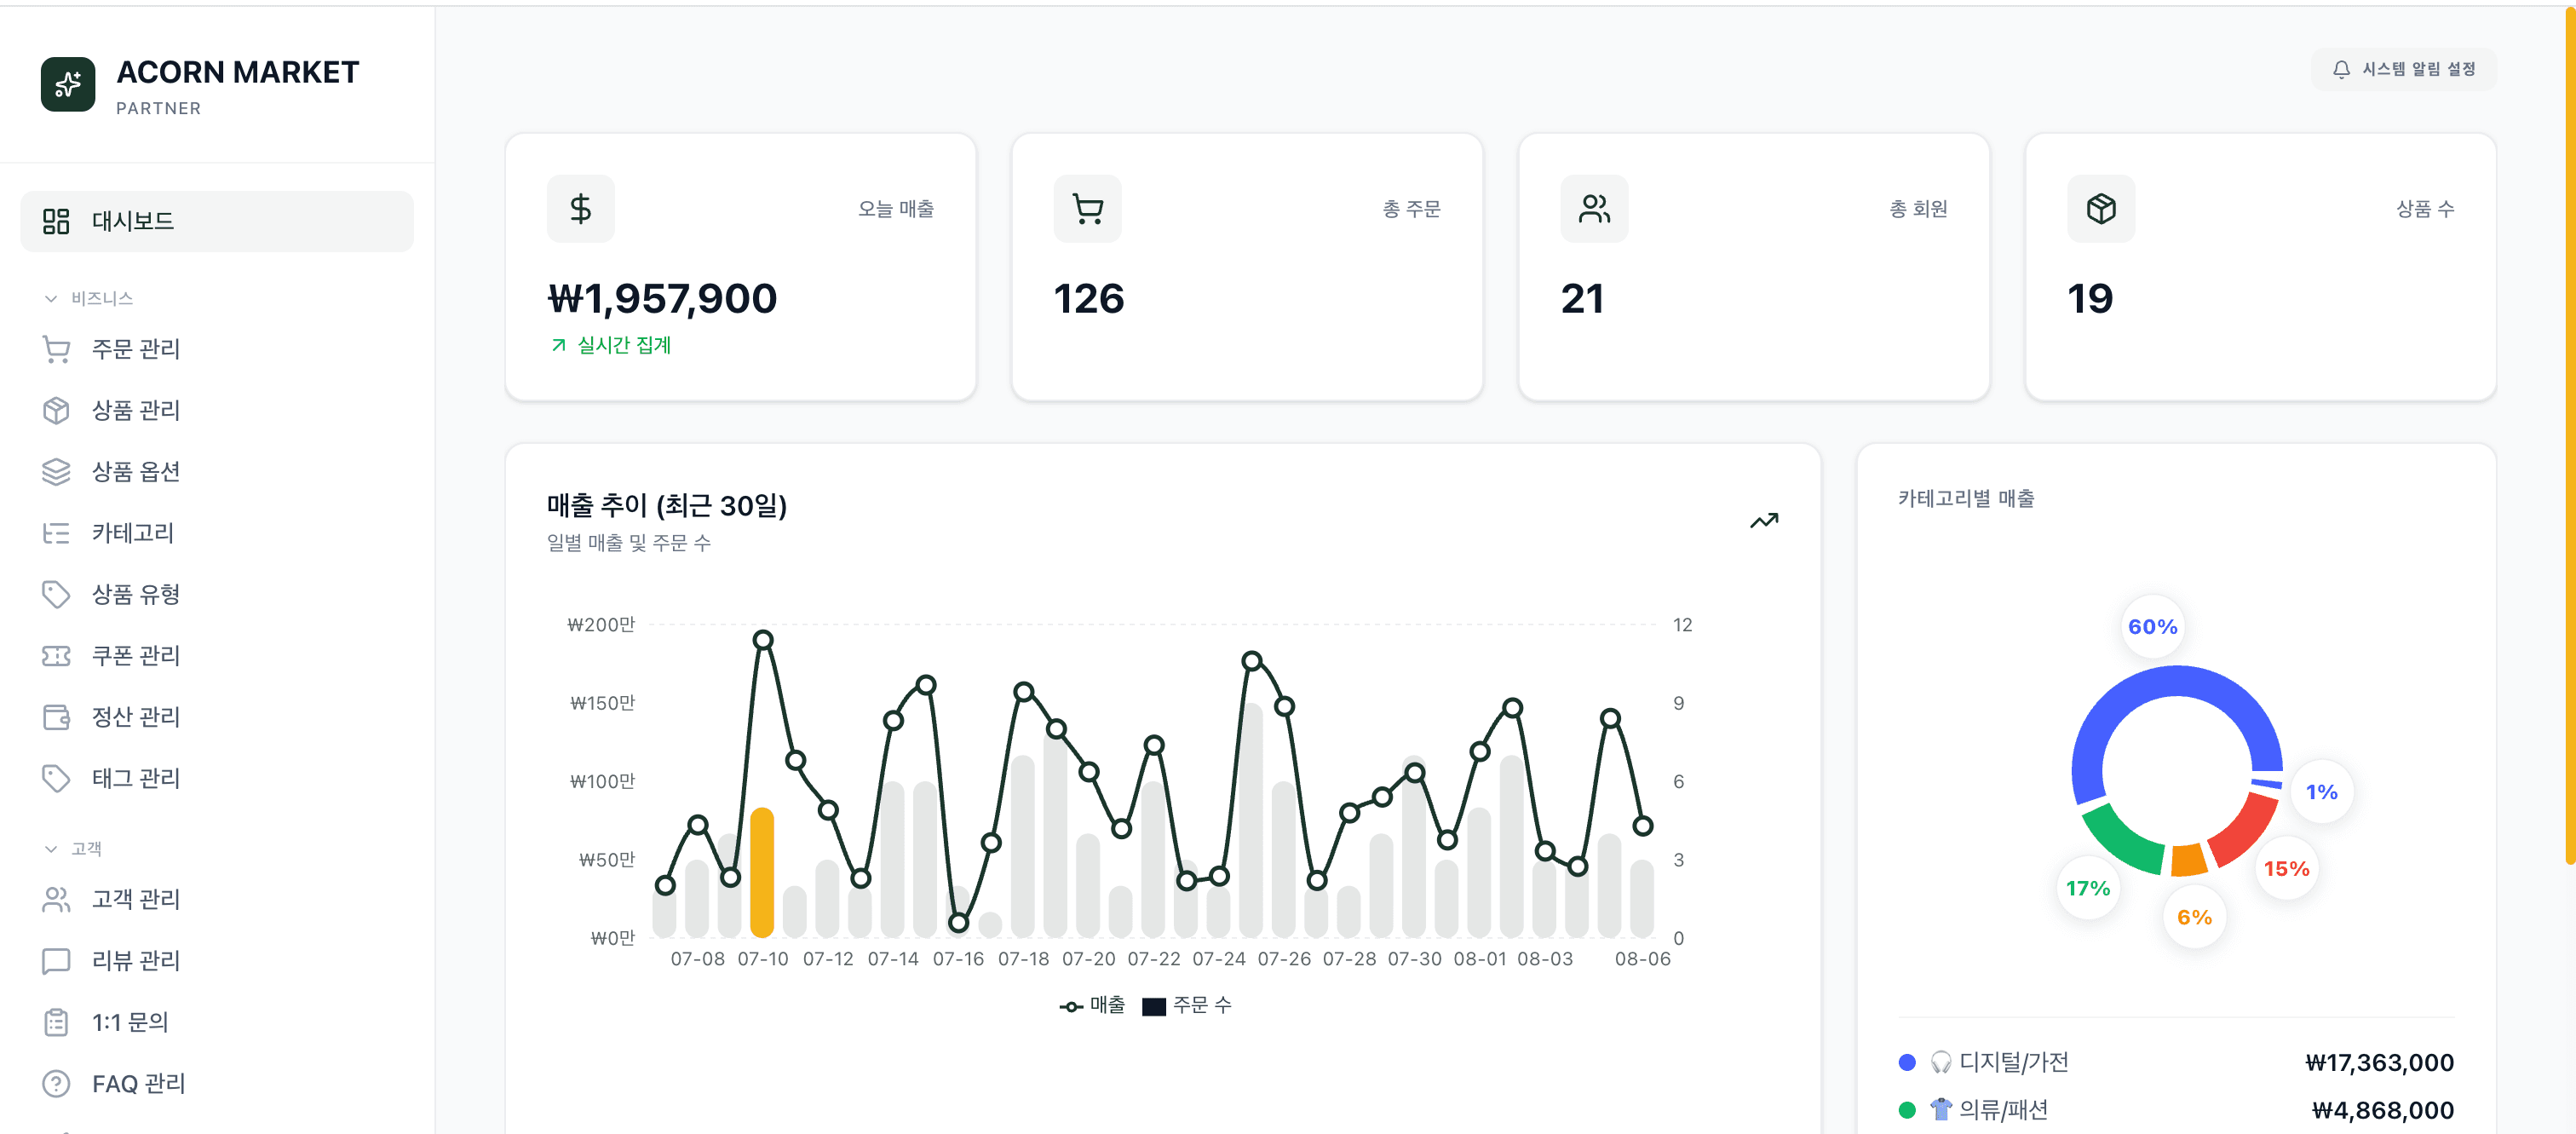Viewport: 2576px width, 1134px height.
Task: Collapse the 비즈니스 section chevron
Action: [51, 298]
